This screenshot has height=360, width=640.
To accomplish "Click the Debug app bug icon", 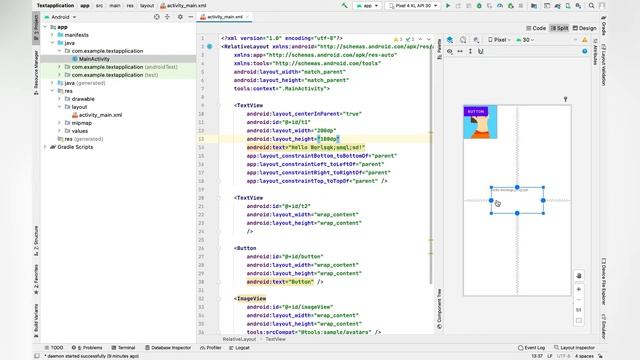I will click(479, 6).
